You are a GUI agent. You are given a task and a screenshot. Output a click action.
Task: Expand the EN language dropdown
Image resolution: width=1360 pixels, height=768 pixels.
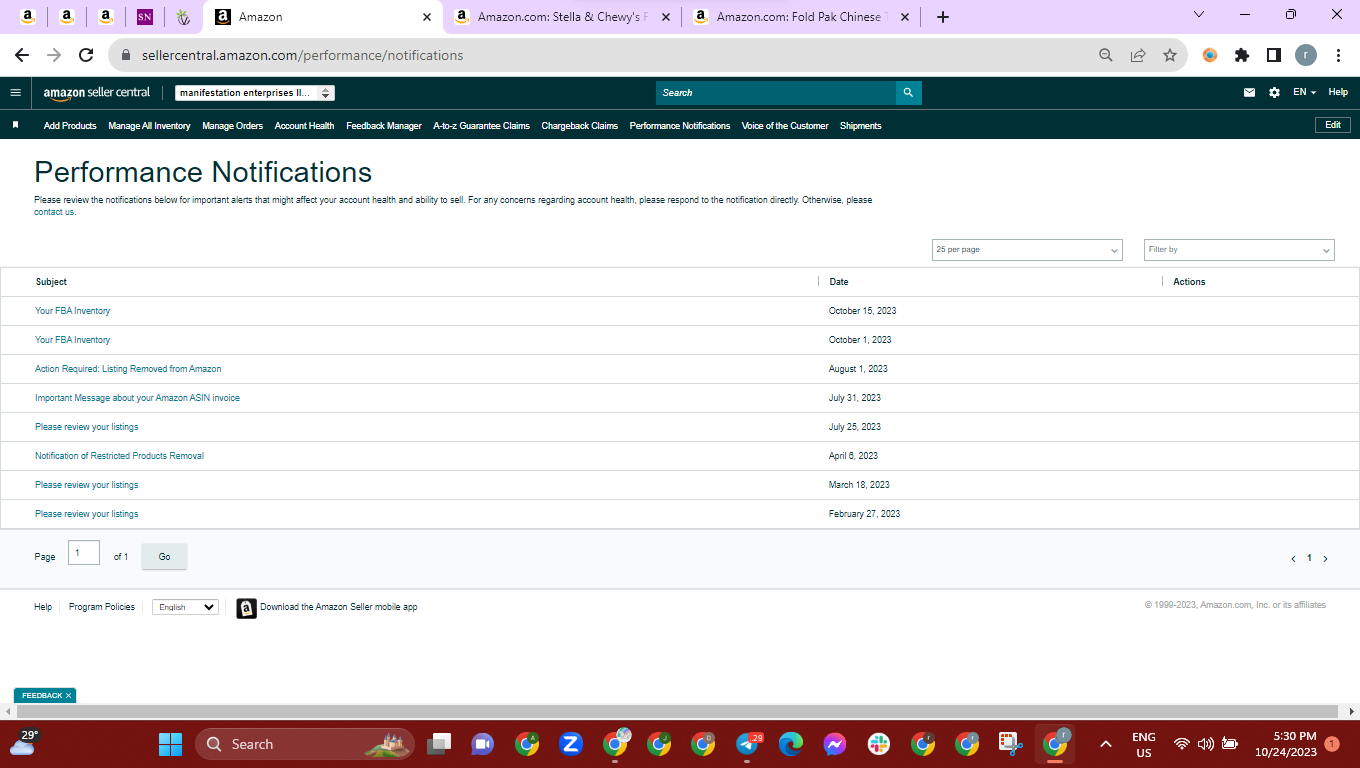click(1304, 92)
